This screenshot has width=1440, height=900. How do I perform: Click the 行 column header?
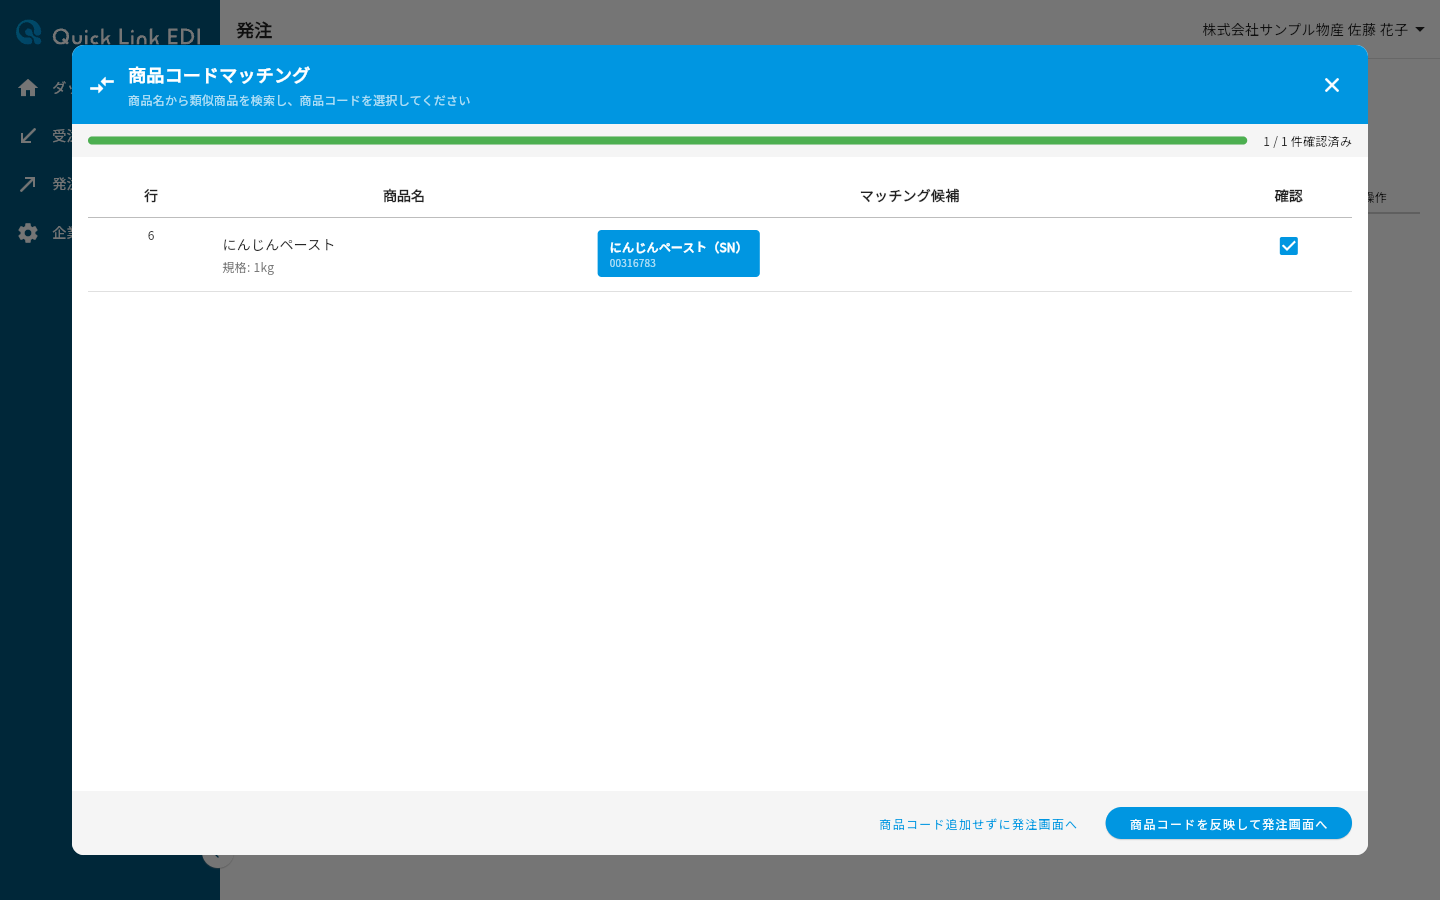click(x=151, y=196)
